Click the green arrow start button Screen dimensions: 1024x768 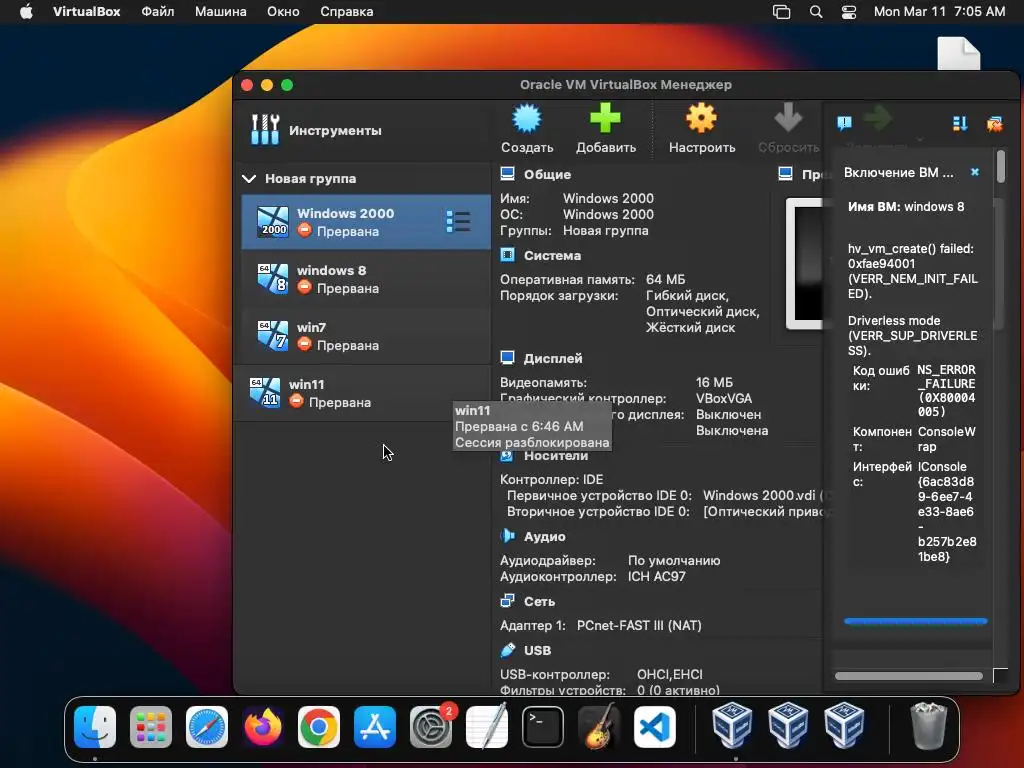(x=878, y=120)
